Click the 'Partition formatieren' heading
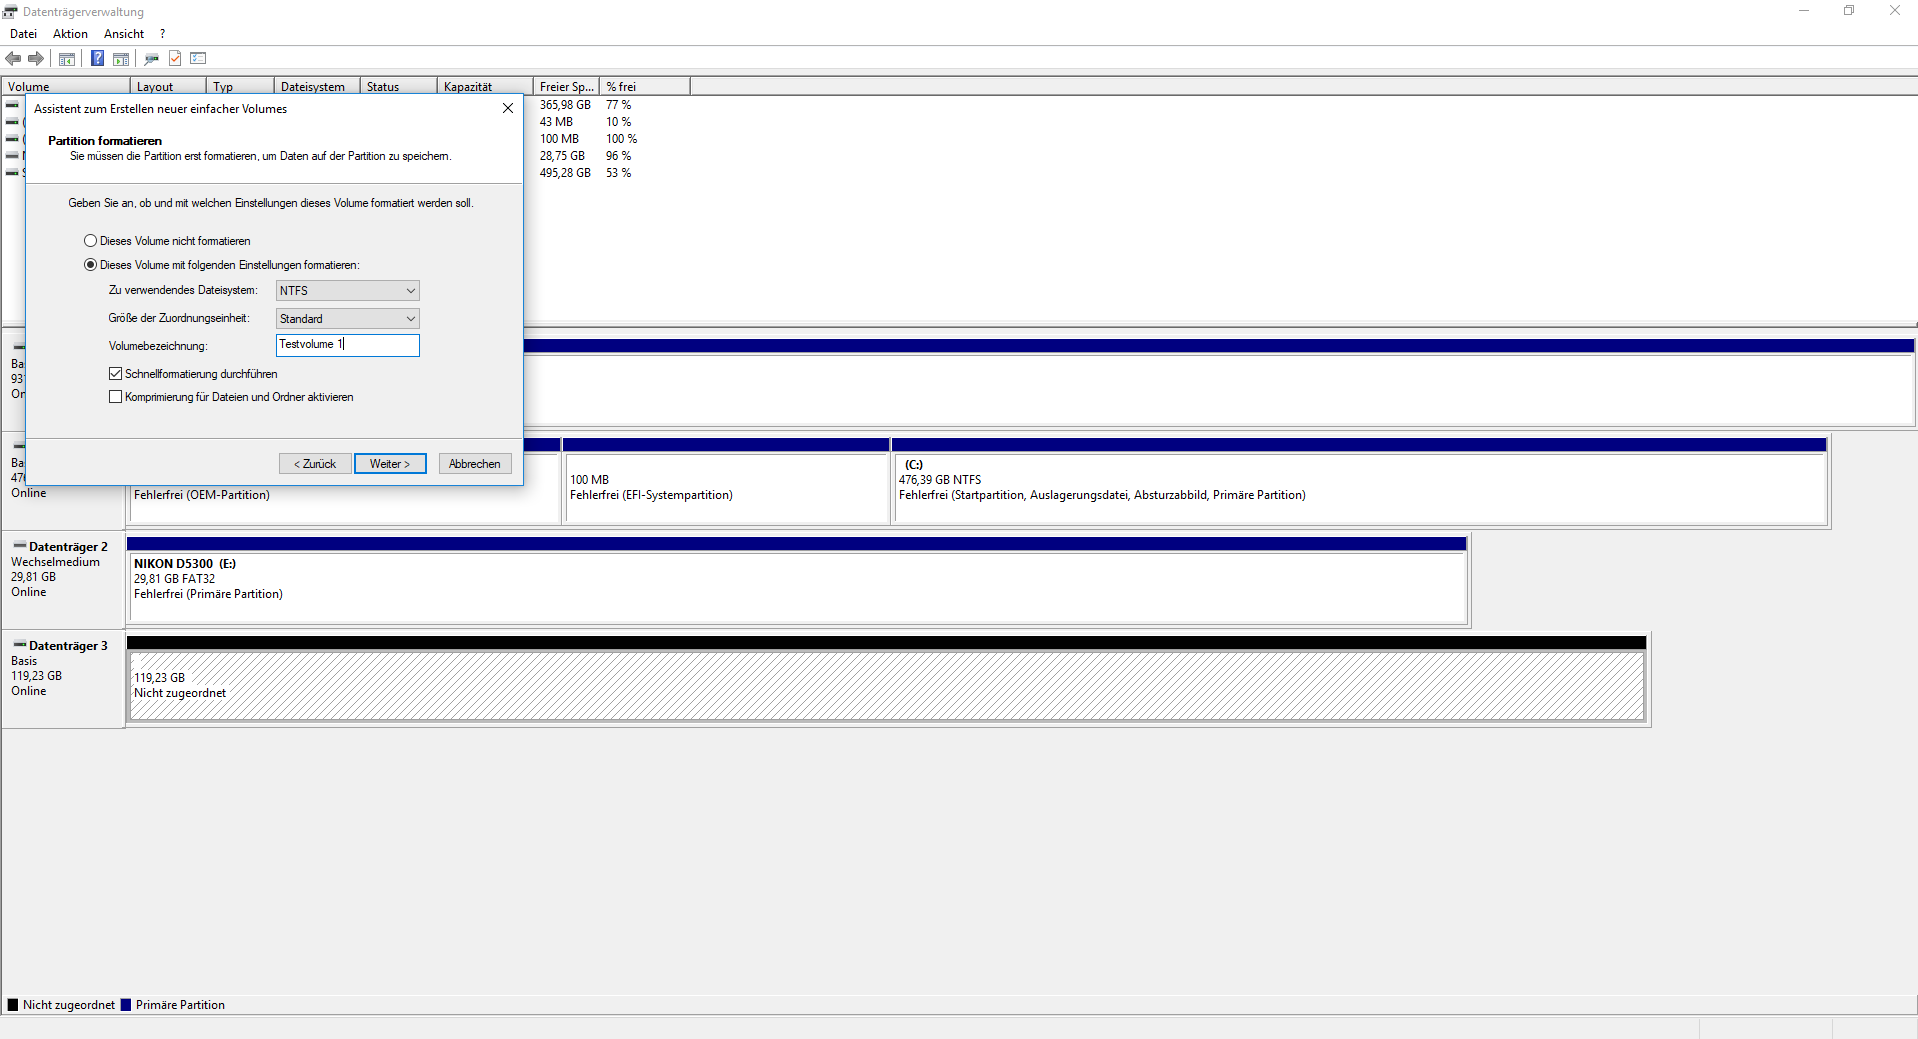1918x1039 pixels. pos(105,141)
